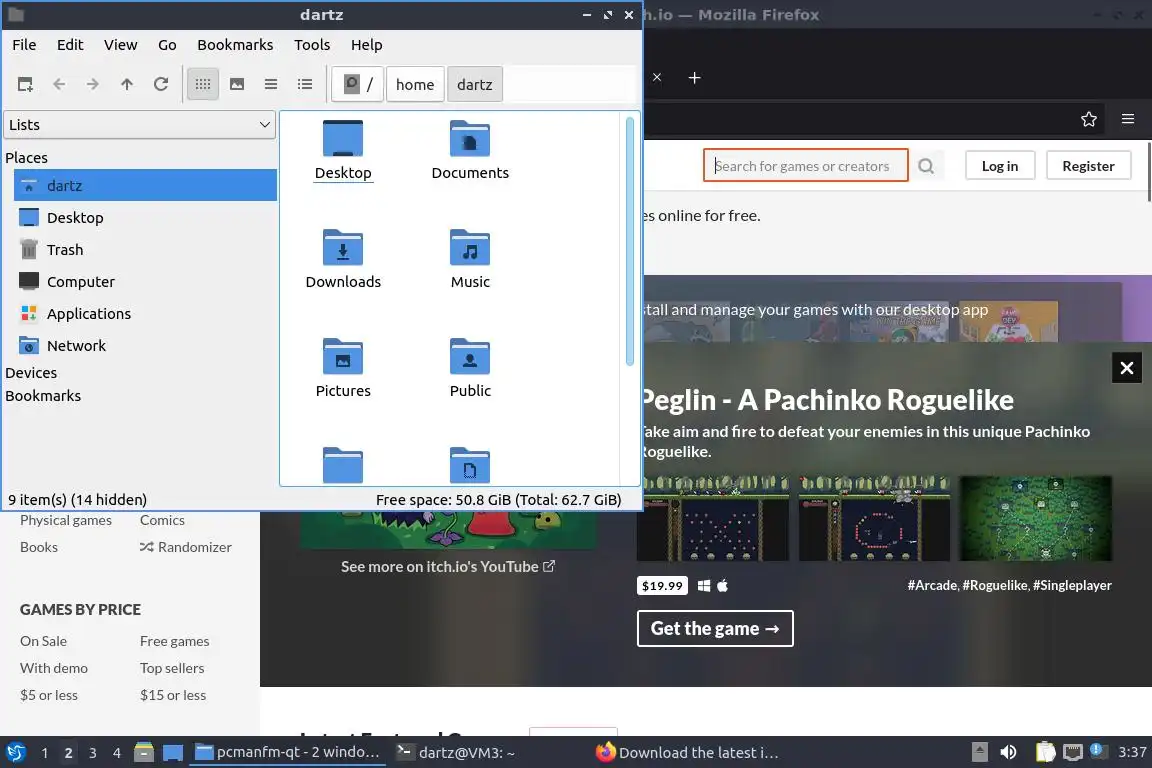Click show desktop icon in taskbar

tap(173, 753)
